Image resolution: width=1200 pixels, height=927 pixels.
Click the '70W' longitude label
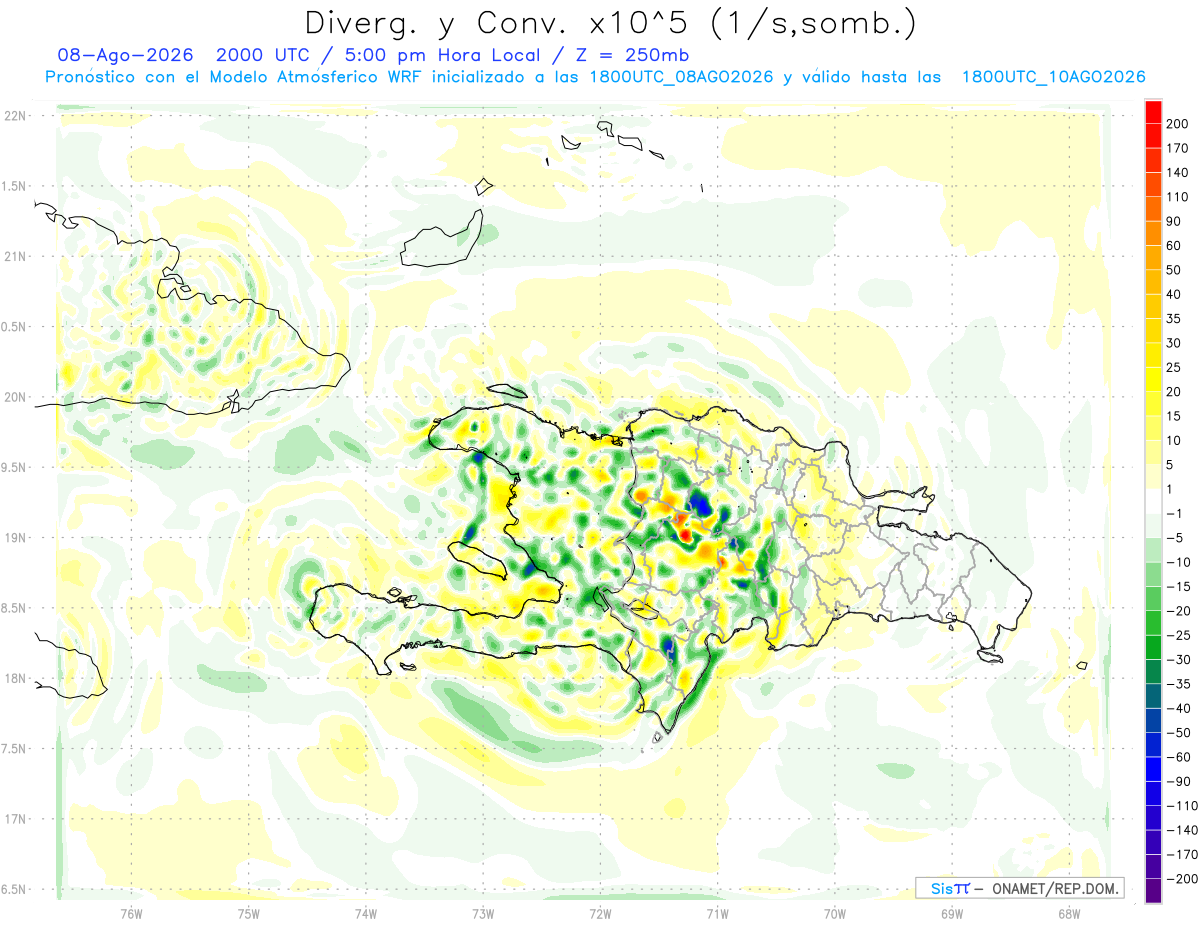click(835, 913)
